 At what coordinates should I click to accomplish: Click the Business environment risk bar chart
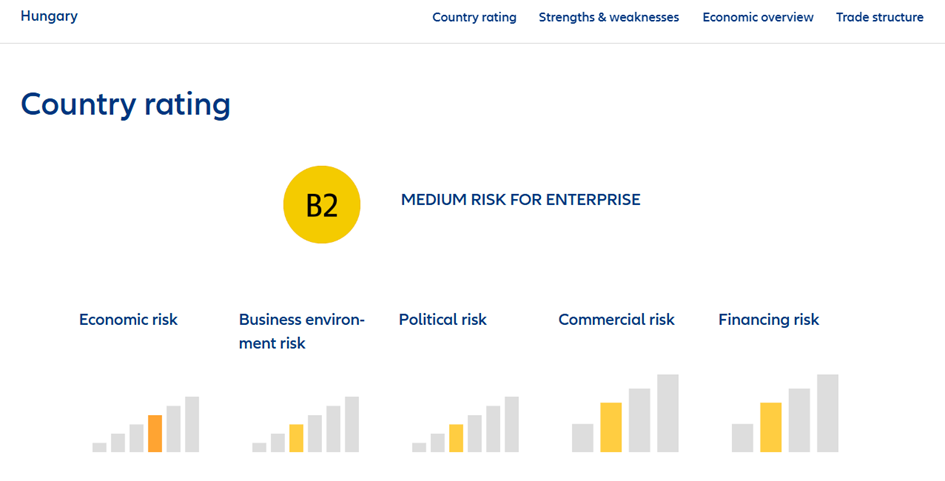305,425
